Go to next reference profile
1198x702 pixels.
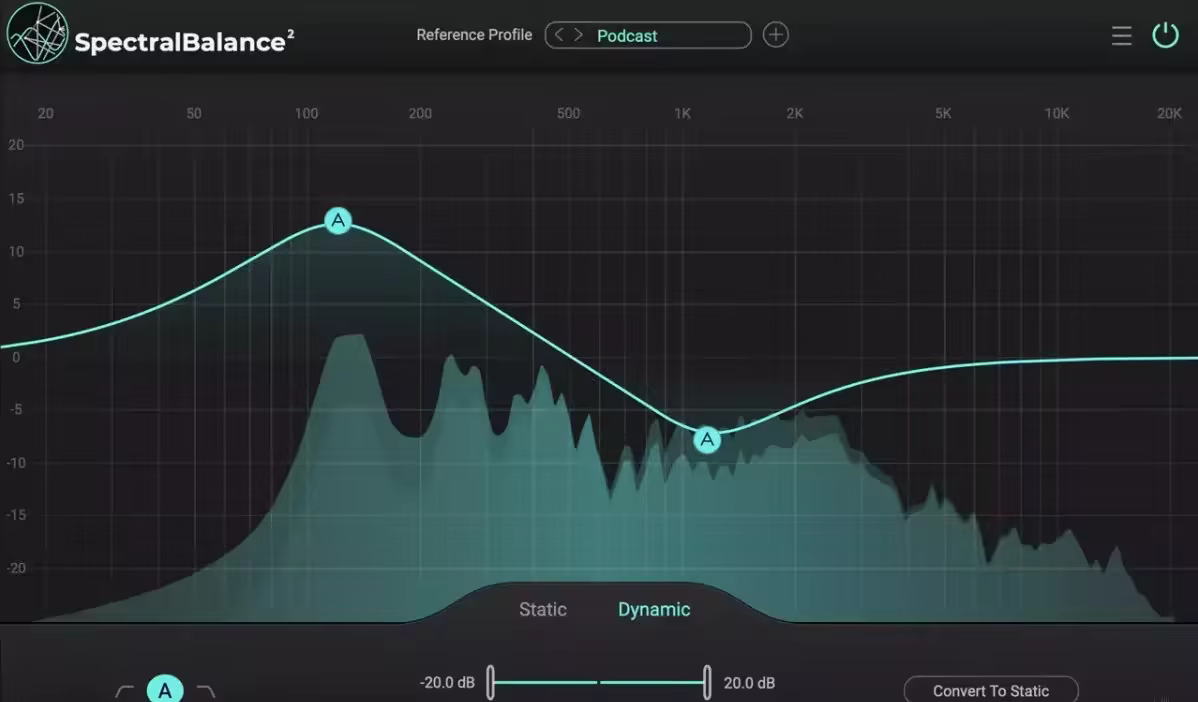coord(578,35)
